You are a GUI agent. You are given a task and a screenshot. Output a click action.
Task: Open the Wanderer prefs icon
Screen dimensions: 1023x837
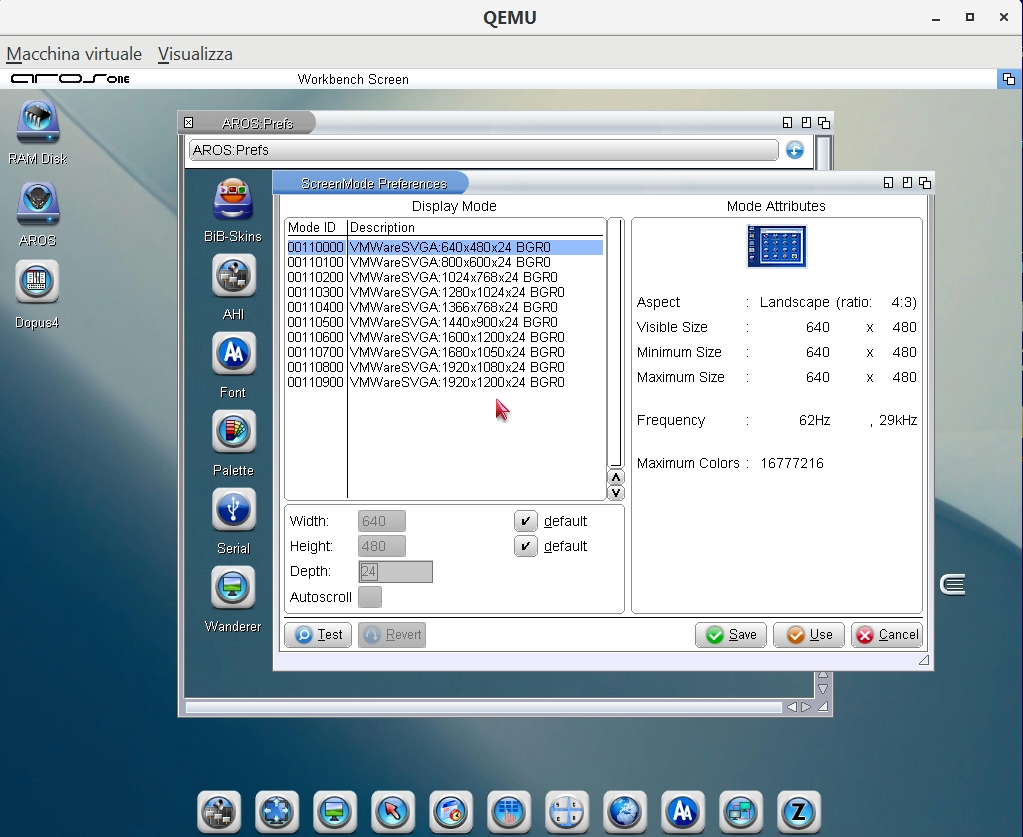pos(234,587)
